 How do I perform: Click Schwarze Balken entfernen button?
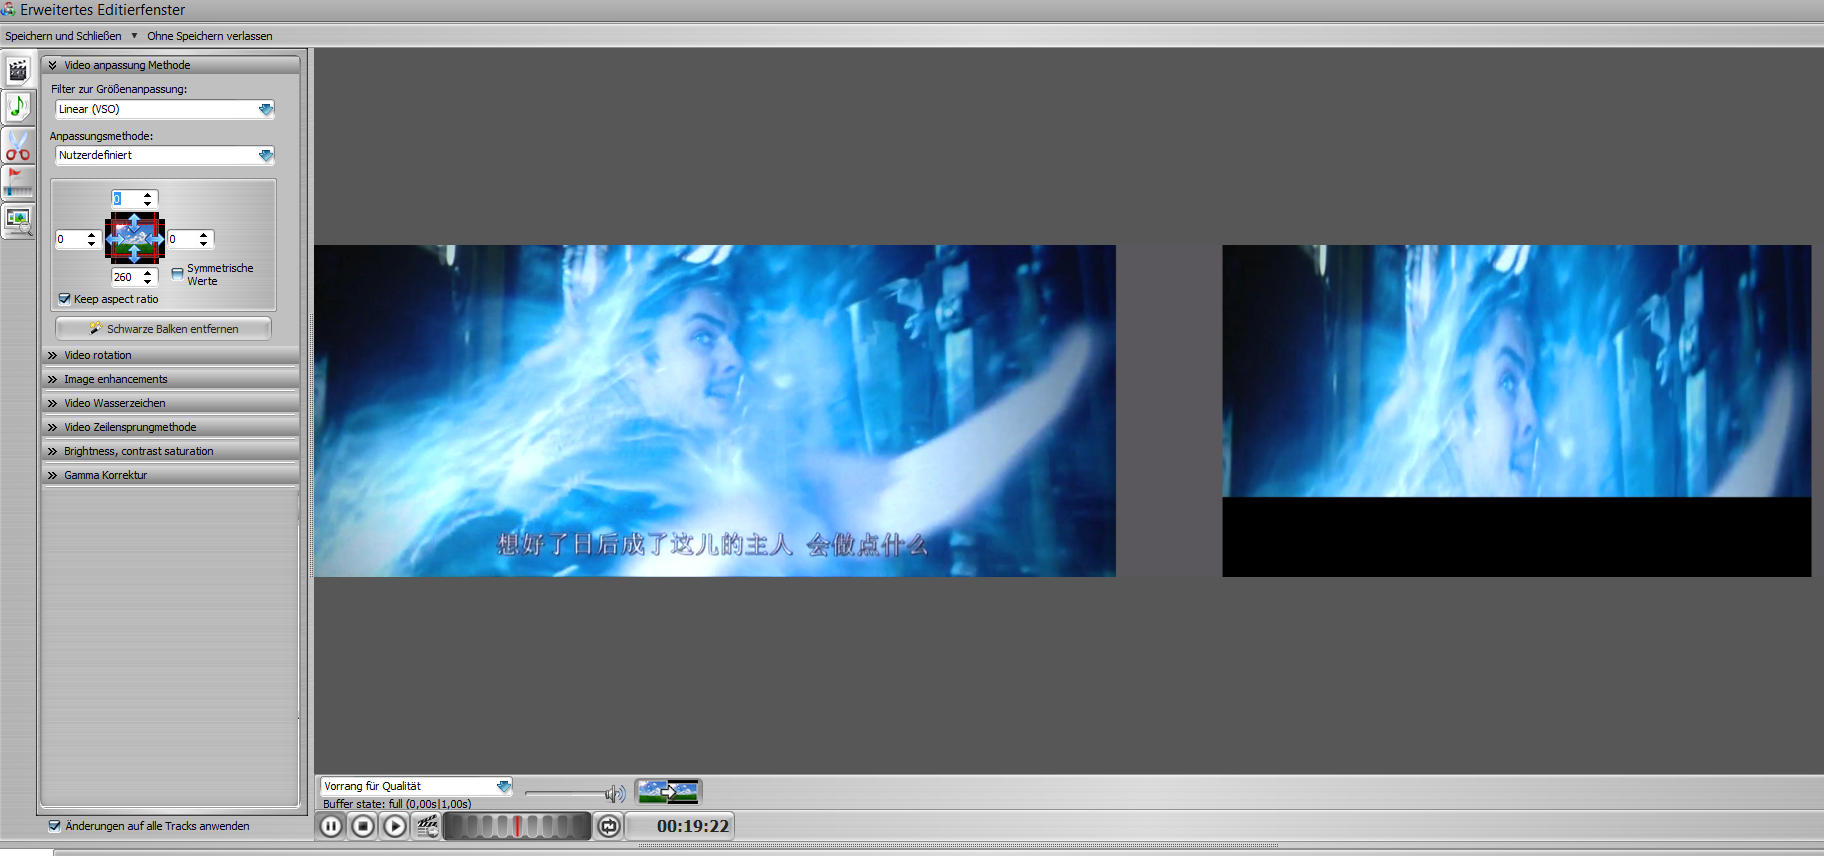(163, 329)
